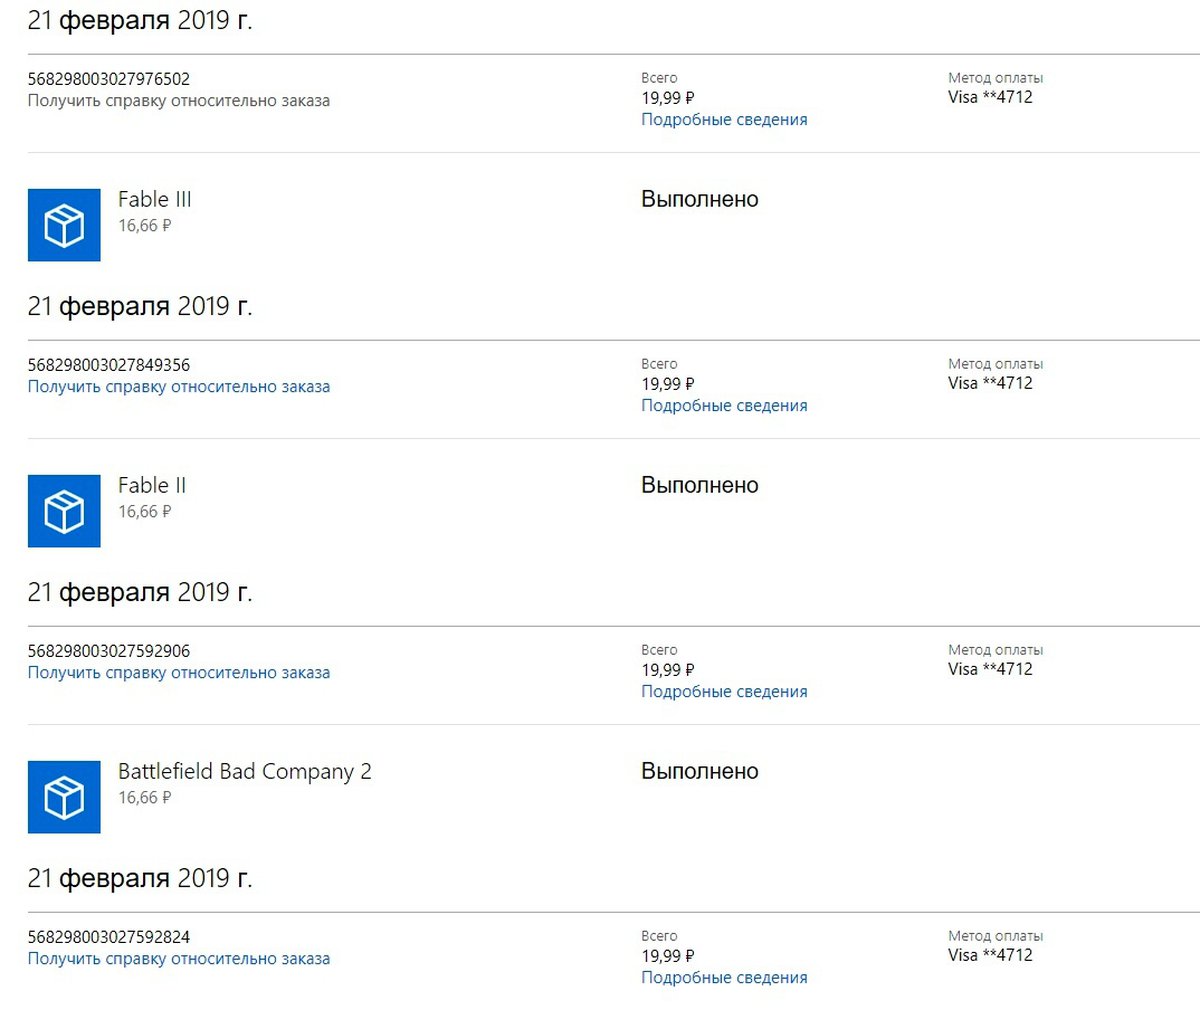Click the Fable II product box icon
Screen dimensions: 1200x1010
click(64, 511)
